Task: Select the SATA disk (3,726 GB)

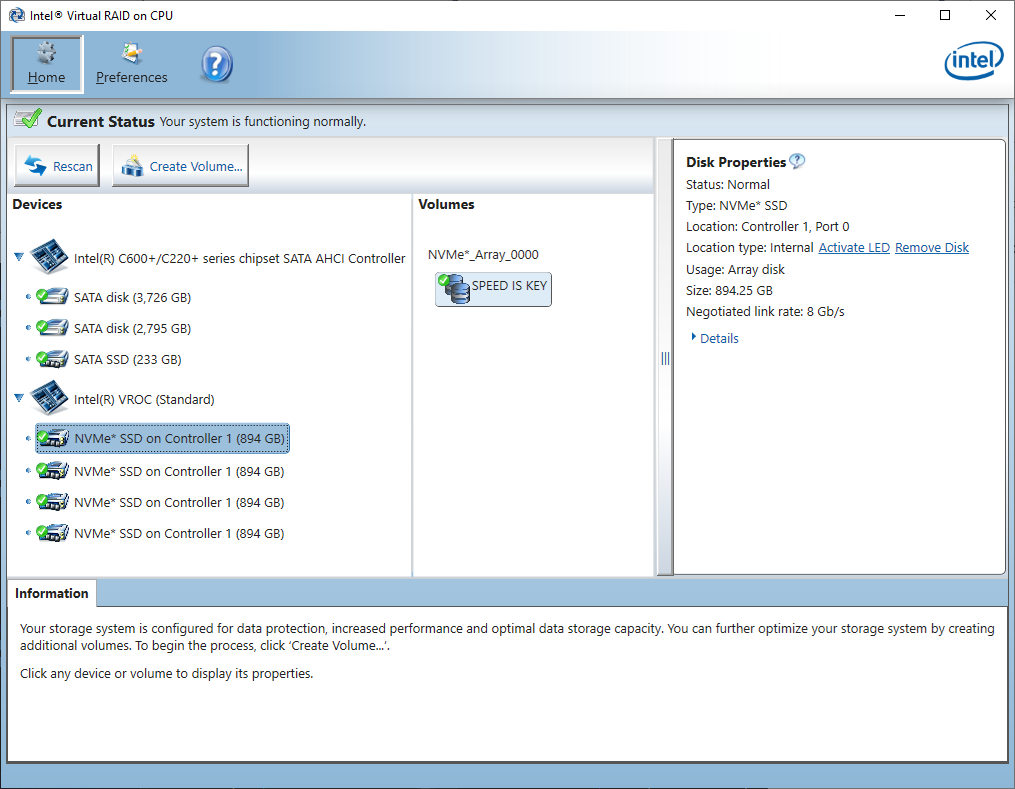Action: click(132, 297)
